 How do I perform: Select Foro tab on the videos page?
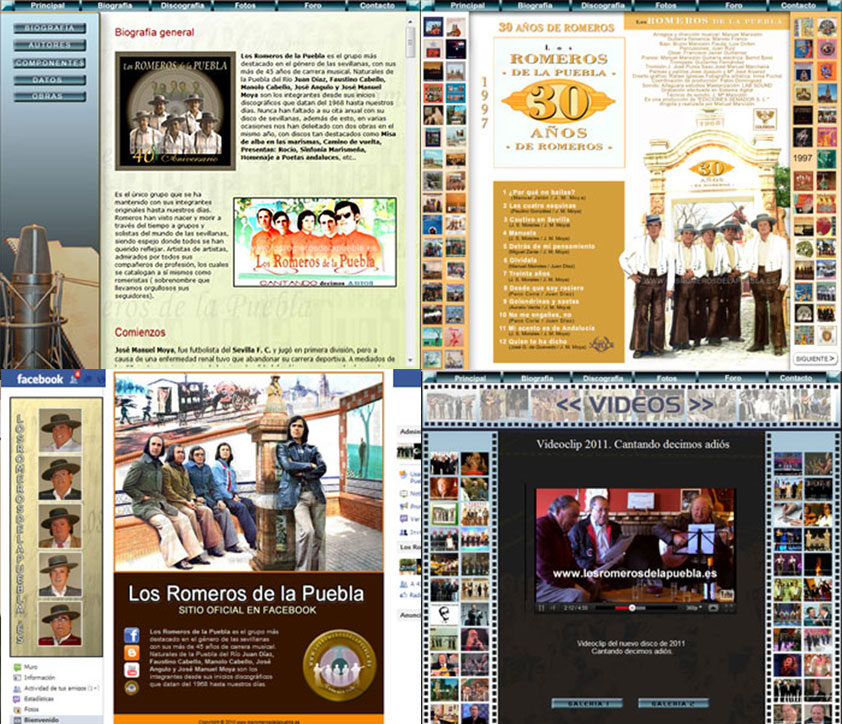(734, 378)
